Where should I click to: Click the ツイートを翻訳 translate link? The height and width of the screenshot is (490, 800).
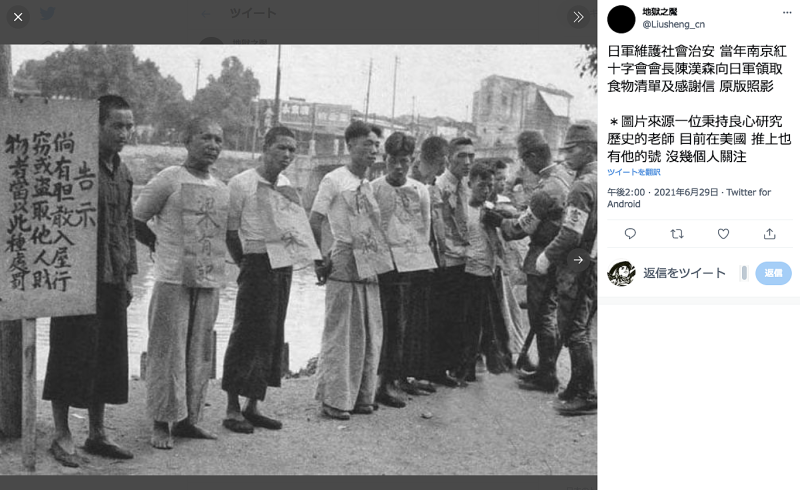(x=634, y=172)
